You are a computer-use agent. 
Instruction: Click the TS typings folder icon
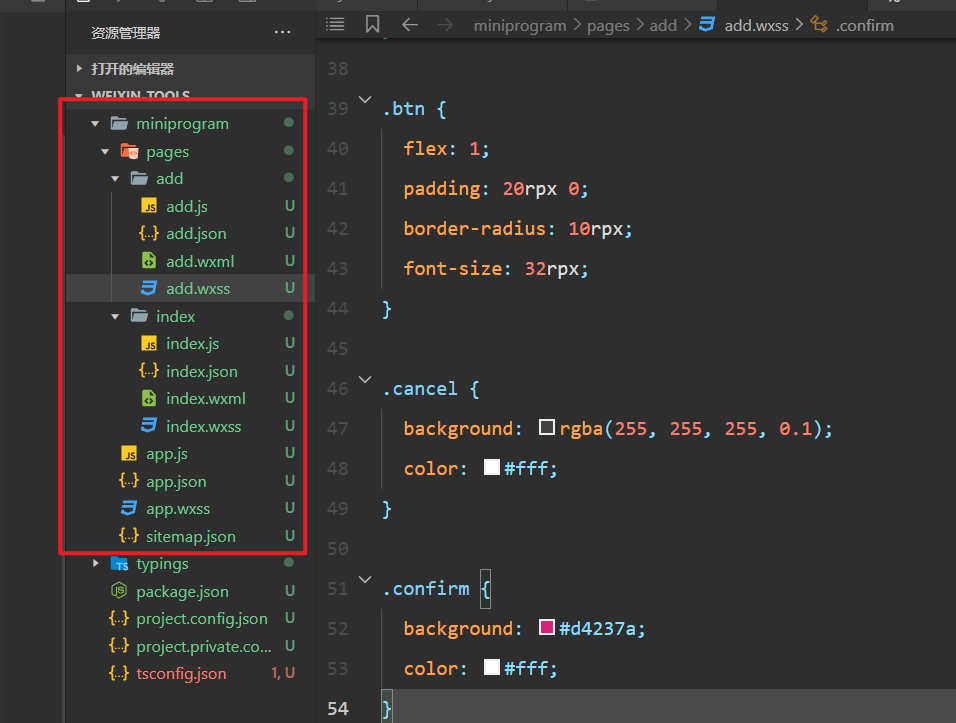tap(120, 564)
